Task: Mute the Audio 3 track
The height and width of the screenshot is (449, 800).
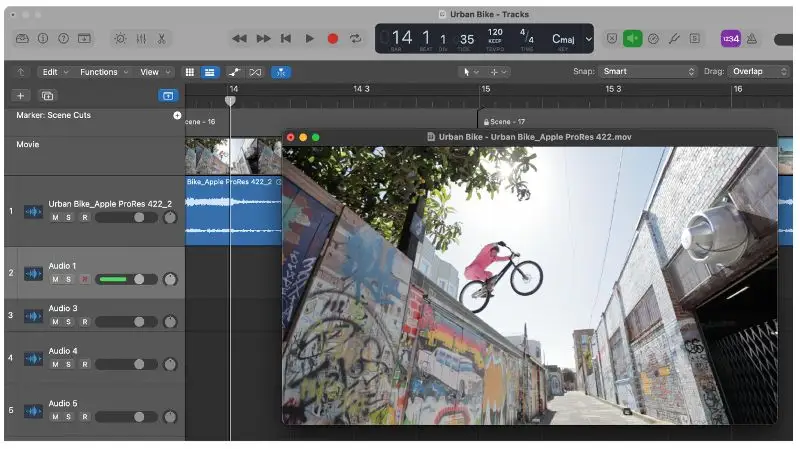Action: point(55,322)
